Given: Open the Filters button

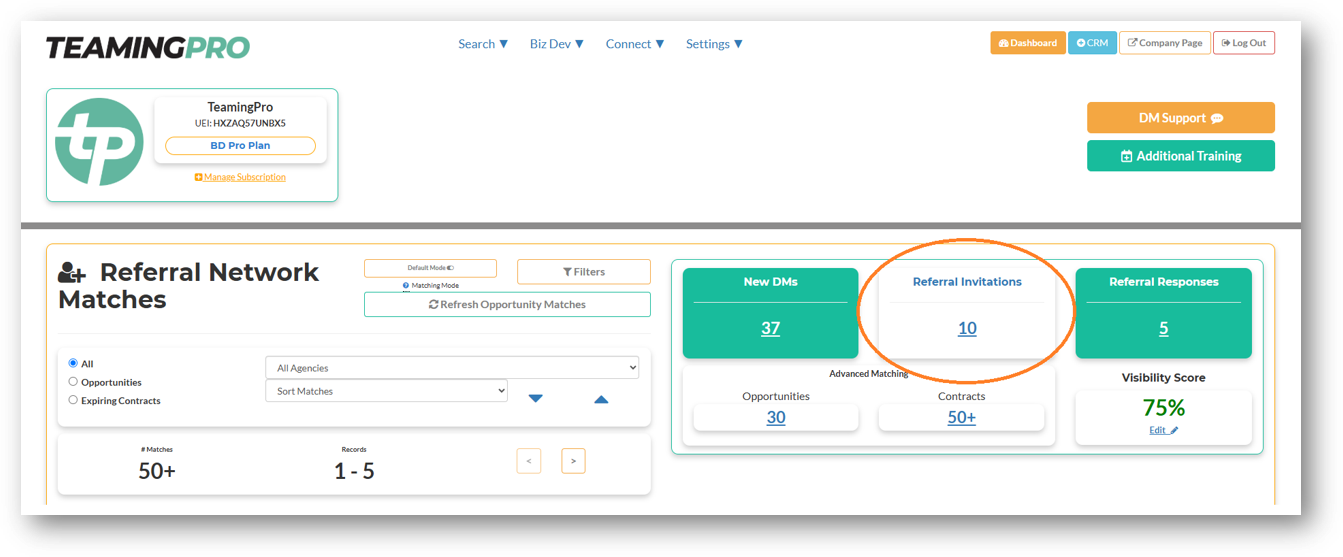Looking at the screenshot, I should [584, 272].
